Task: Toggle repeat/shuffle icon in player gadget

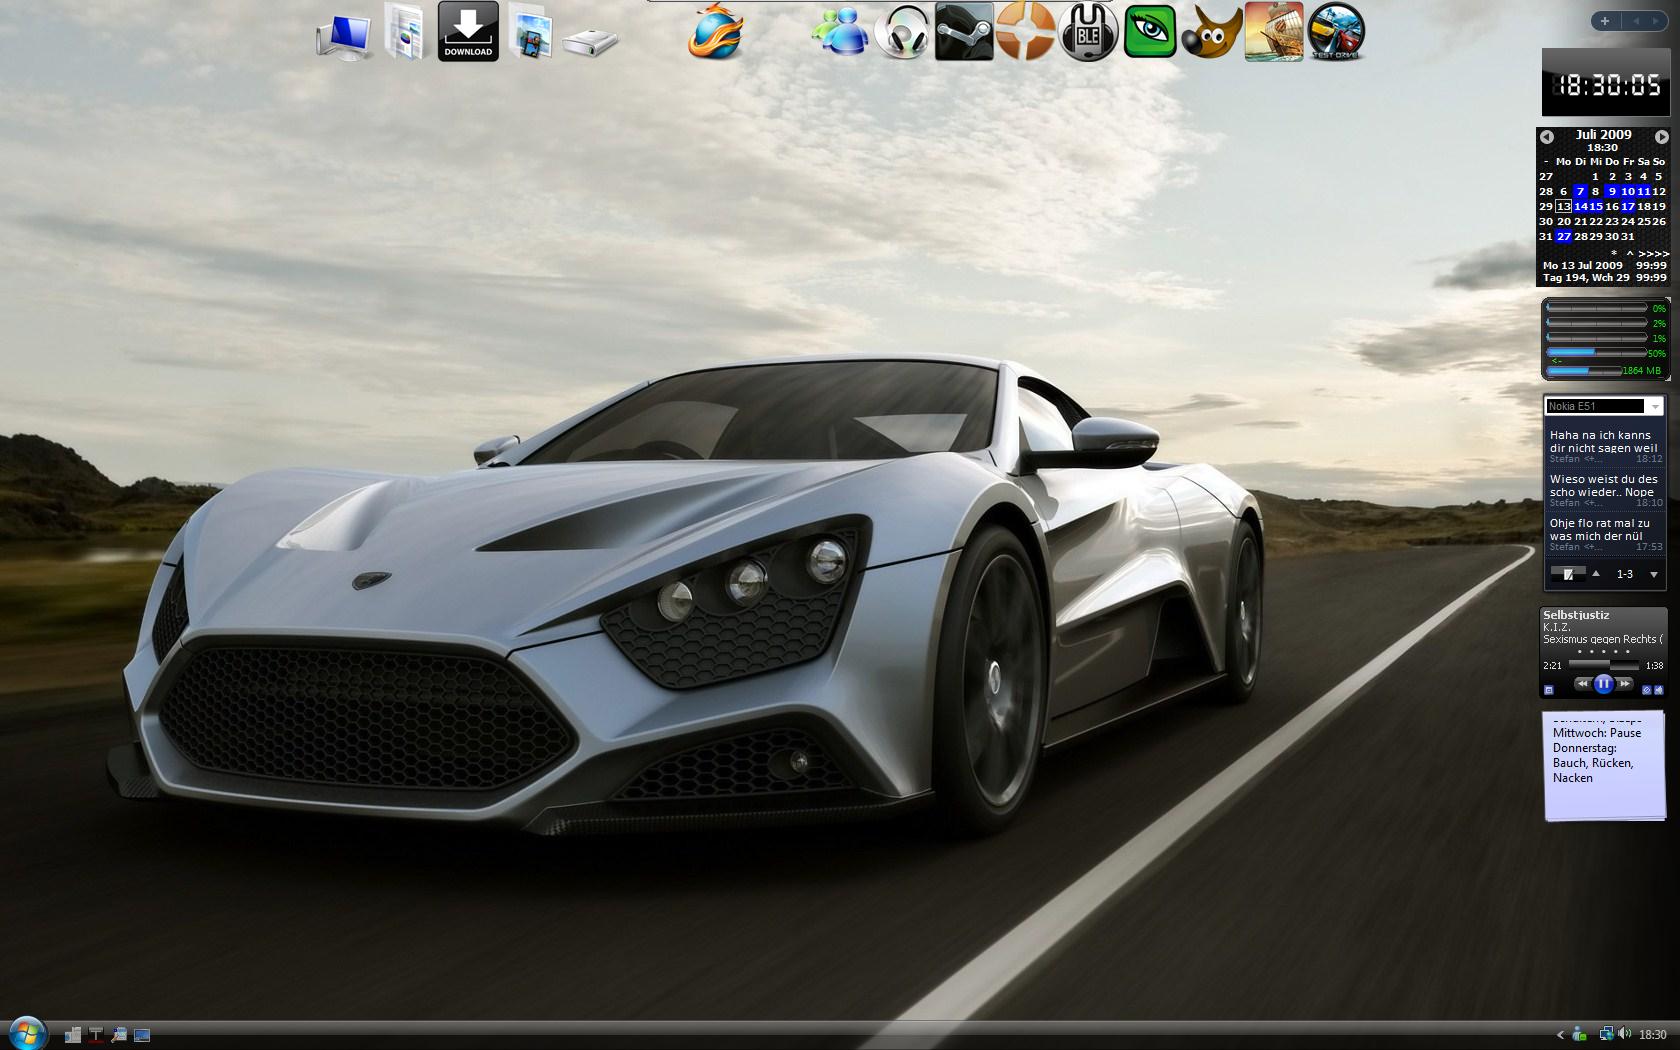Action: 1646,690
